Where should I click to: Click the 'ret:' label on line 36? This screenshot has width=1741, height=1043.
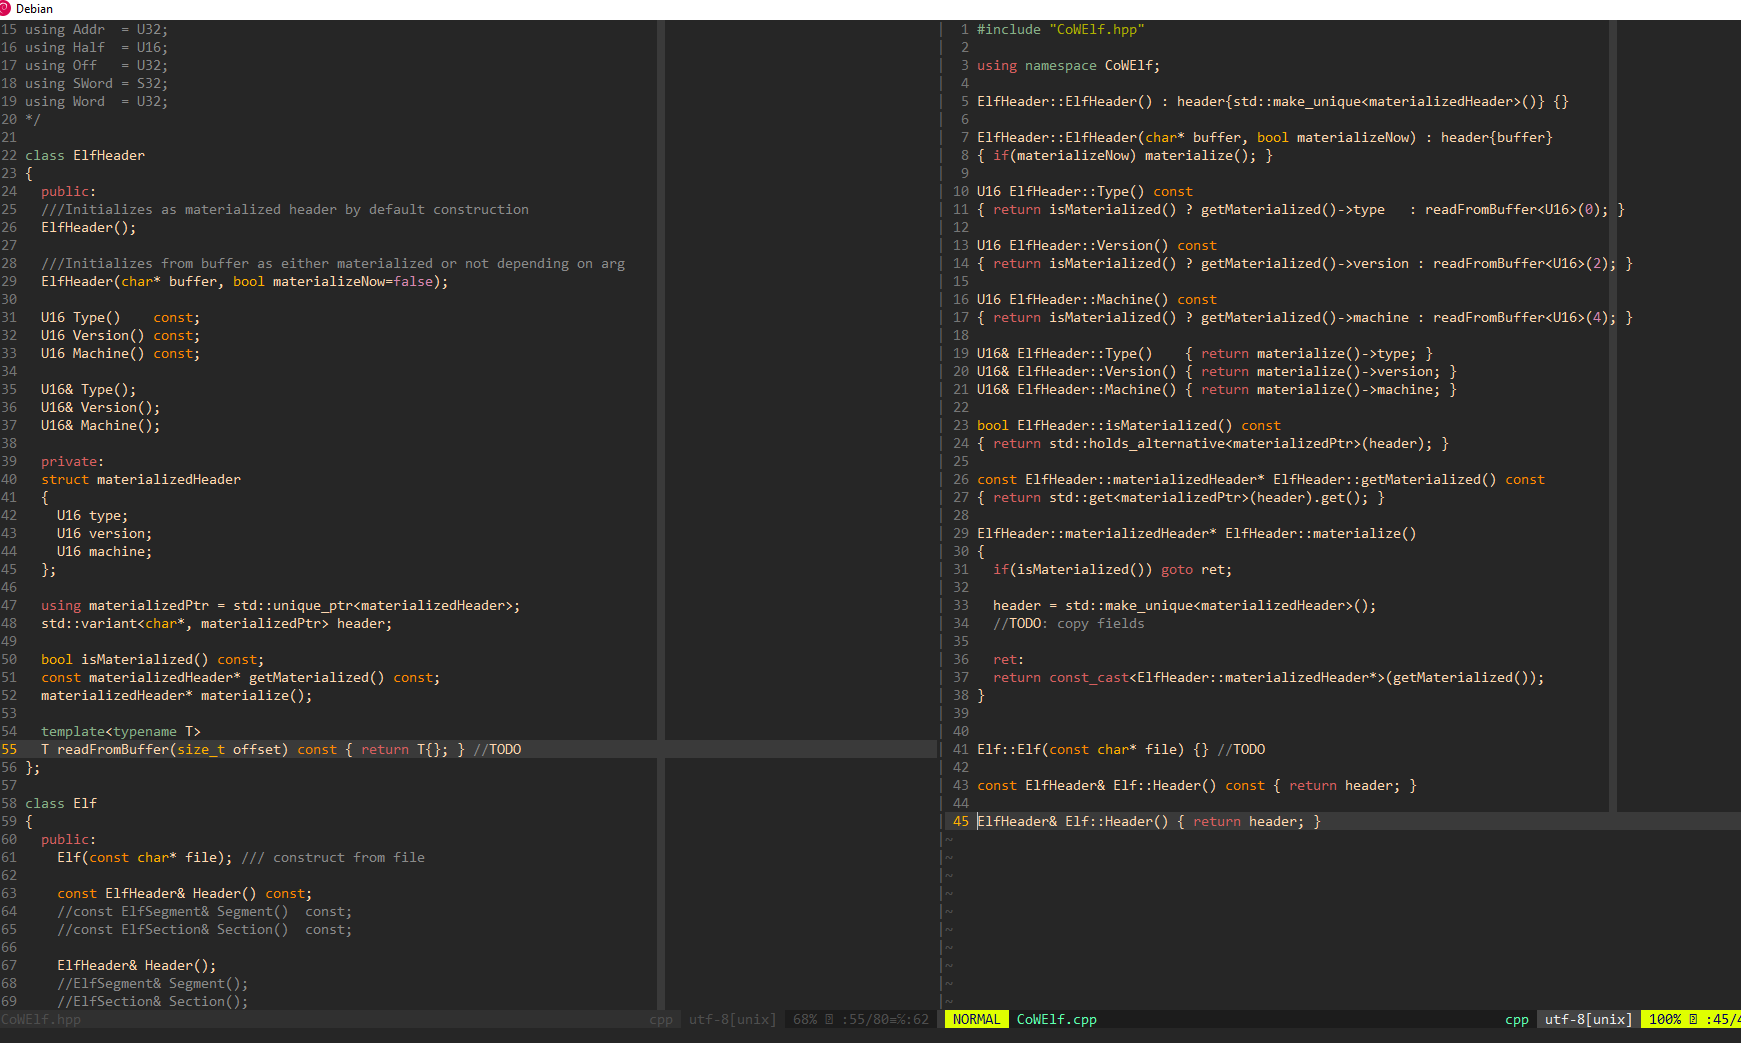pyautogui.click(x=1008, y=659)
